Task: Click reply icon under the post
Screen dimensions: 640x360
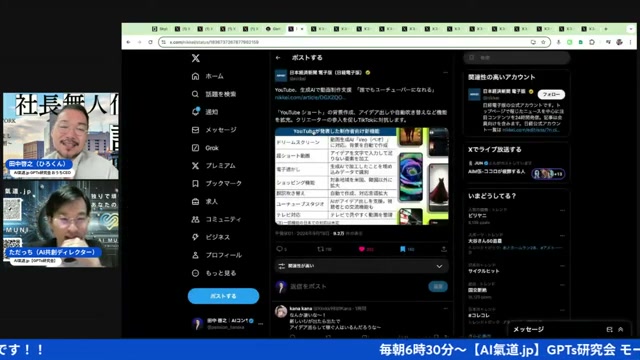Action: pyautogui.click(x=280, y=249)
